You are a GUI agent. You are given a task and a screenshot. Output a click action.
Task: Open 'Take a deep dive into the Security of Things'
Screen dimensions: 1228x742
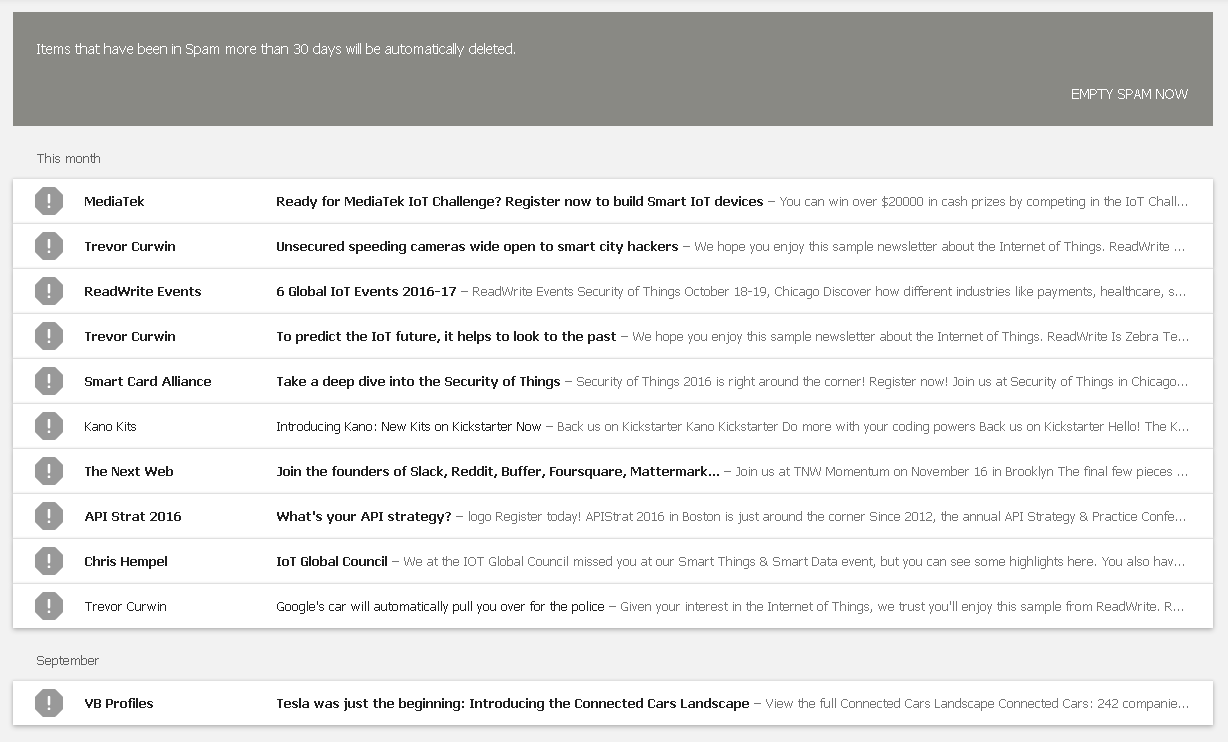(418, 381)
